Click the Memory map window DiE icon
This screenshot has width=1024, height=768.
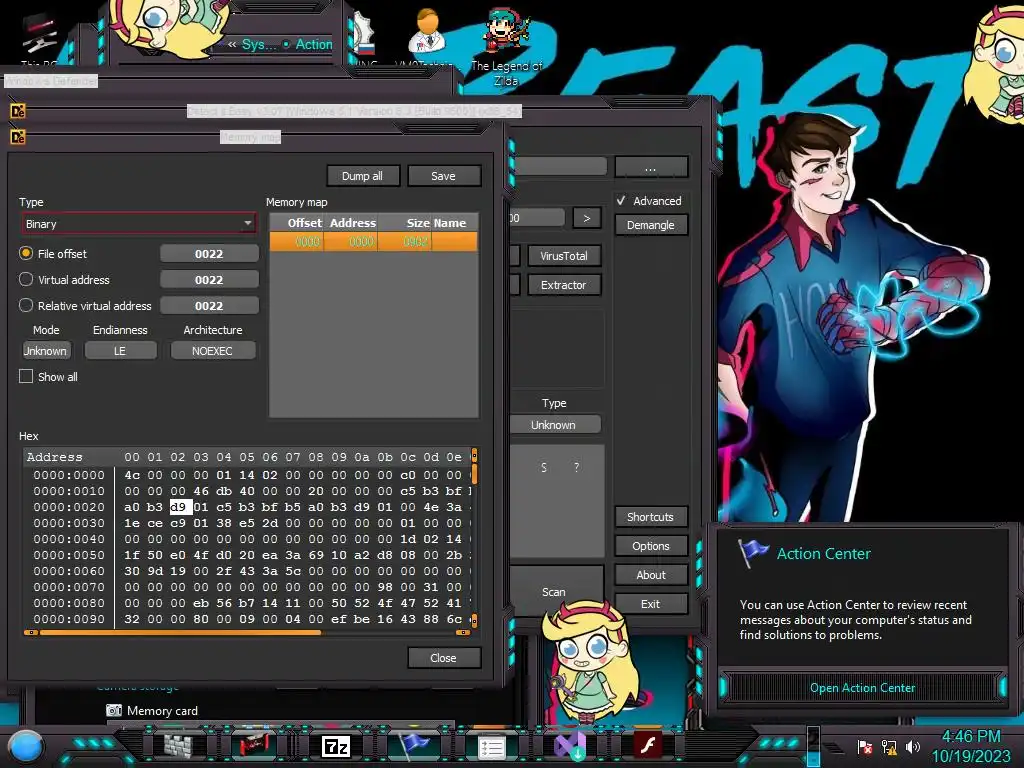18,137
